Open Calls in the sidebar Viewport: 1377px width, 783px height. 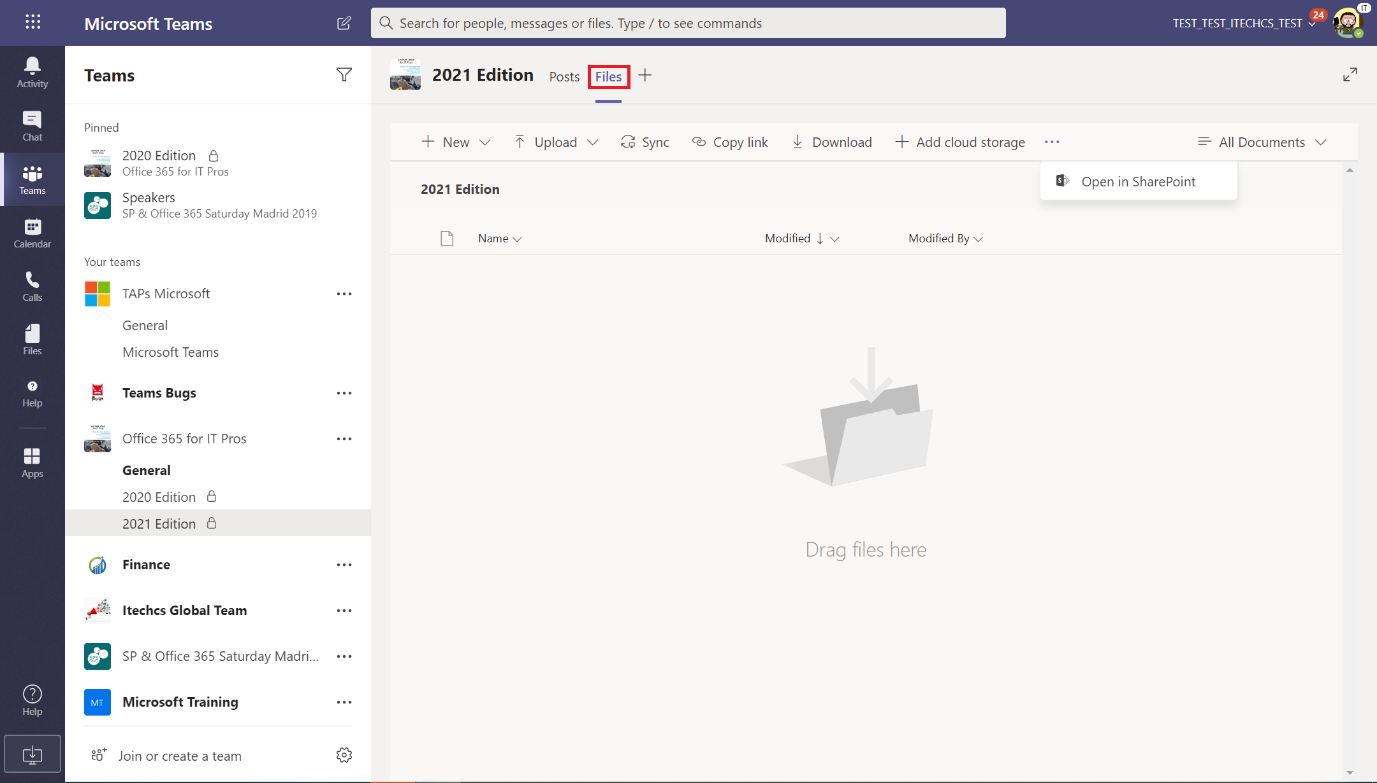[x=32, y=286]
